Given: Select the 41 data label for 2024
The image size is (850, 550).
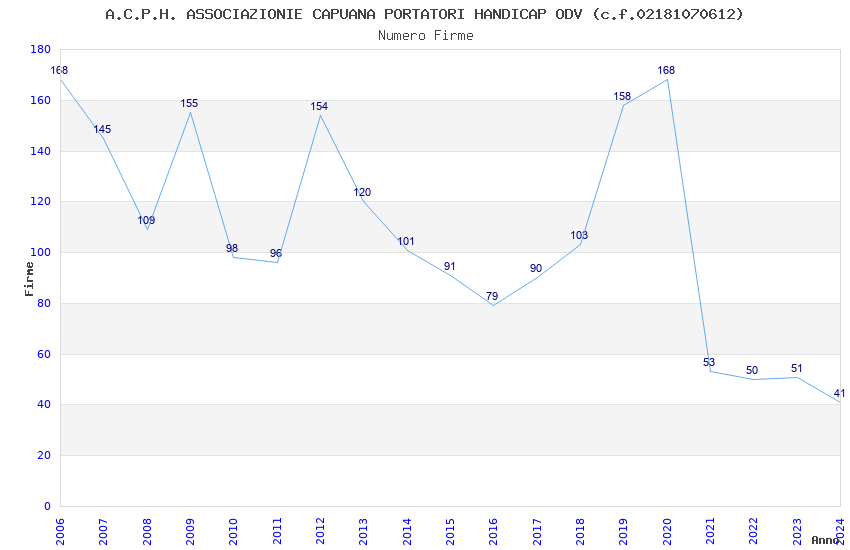Looking at the screenshot, I should pyautogui.click(x=840, y=393).
